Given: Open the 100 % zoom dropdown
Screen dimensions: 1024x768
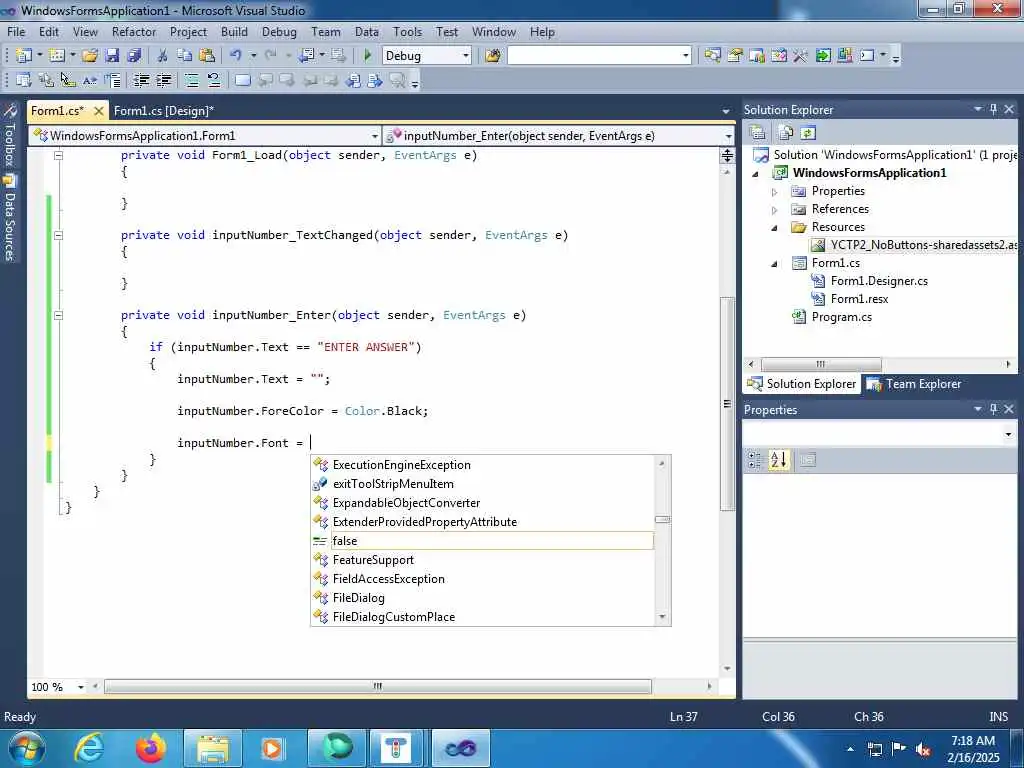Looking at the screenshot, I should (x=80, y=687).
